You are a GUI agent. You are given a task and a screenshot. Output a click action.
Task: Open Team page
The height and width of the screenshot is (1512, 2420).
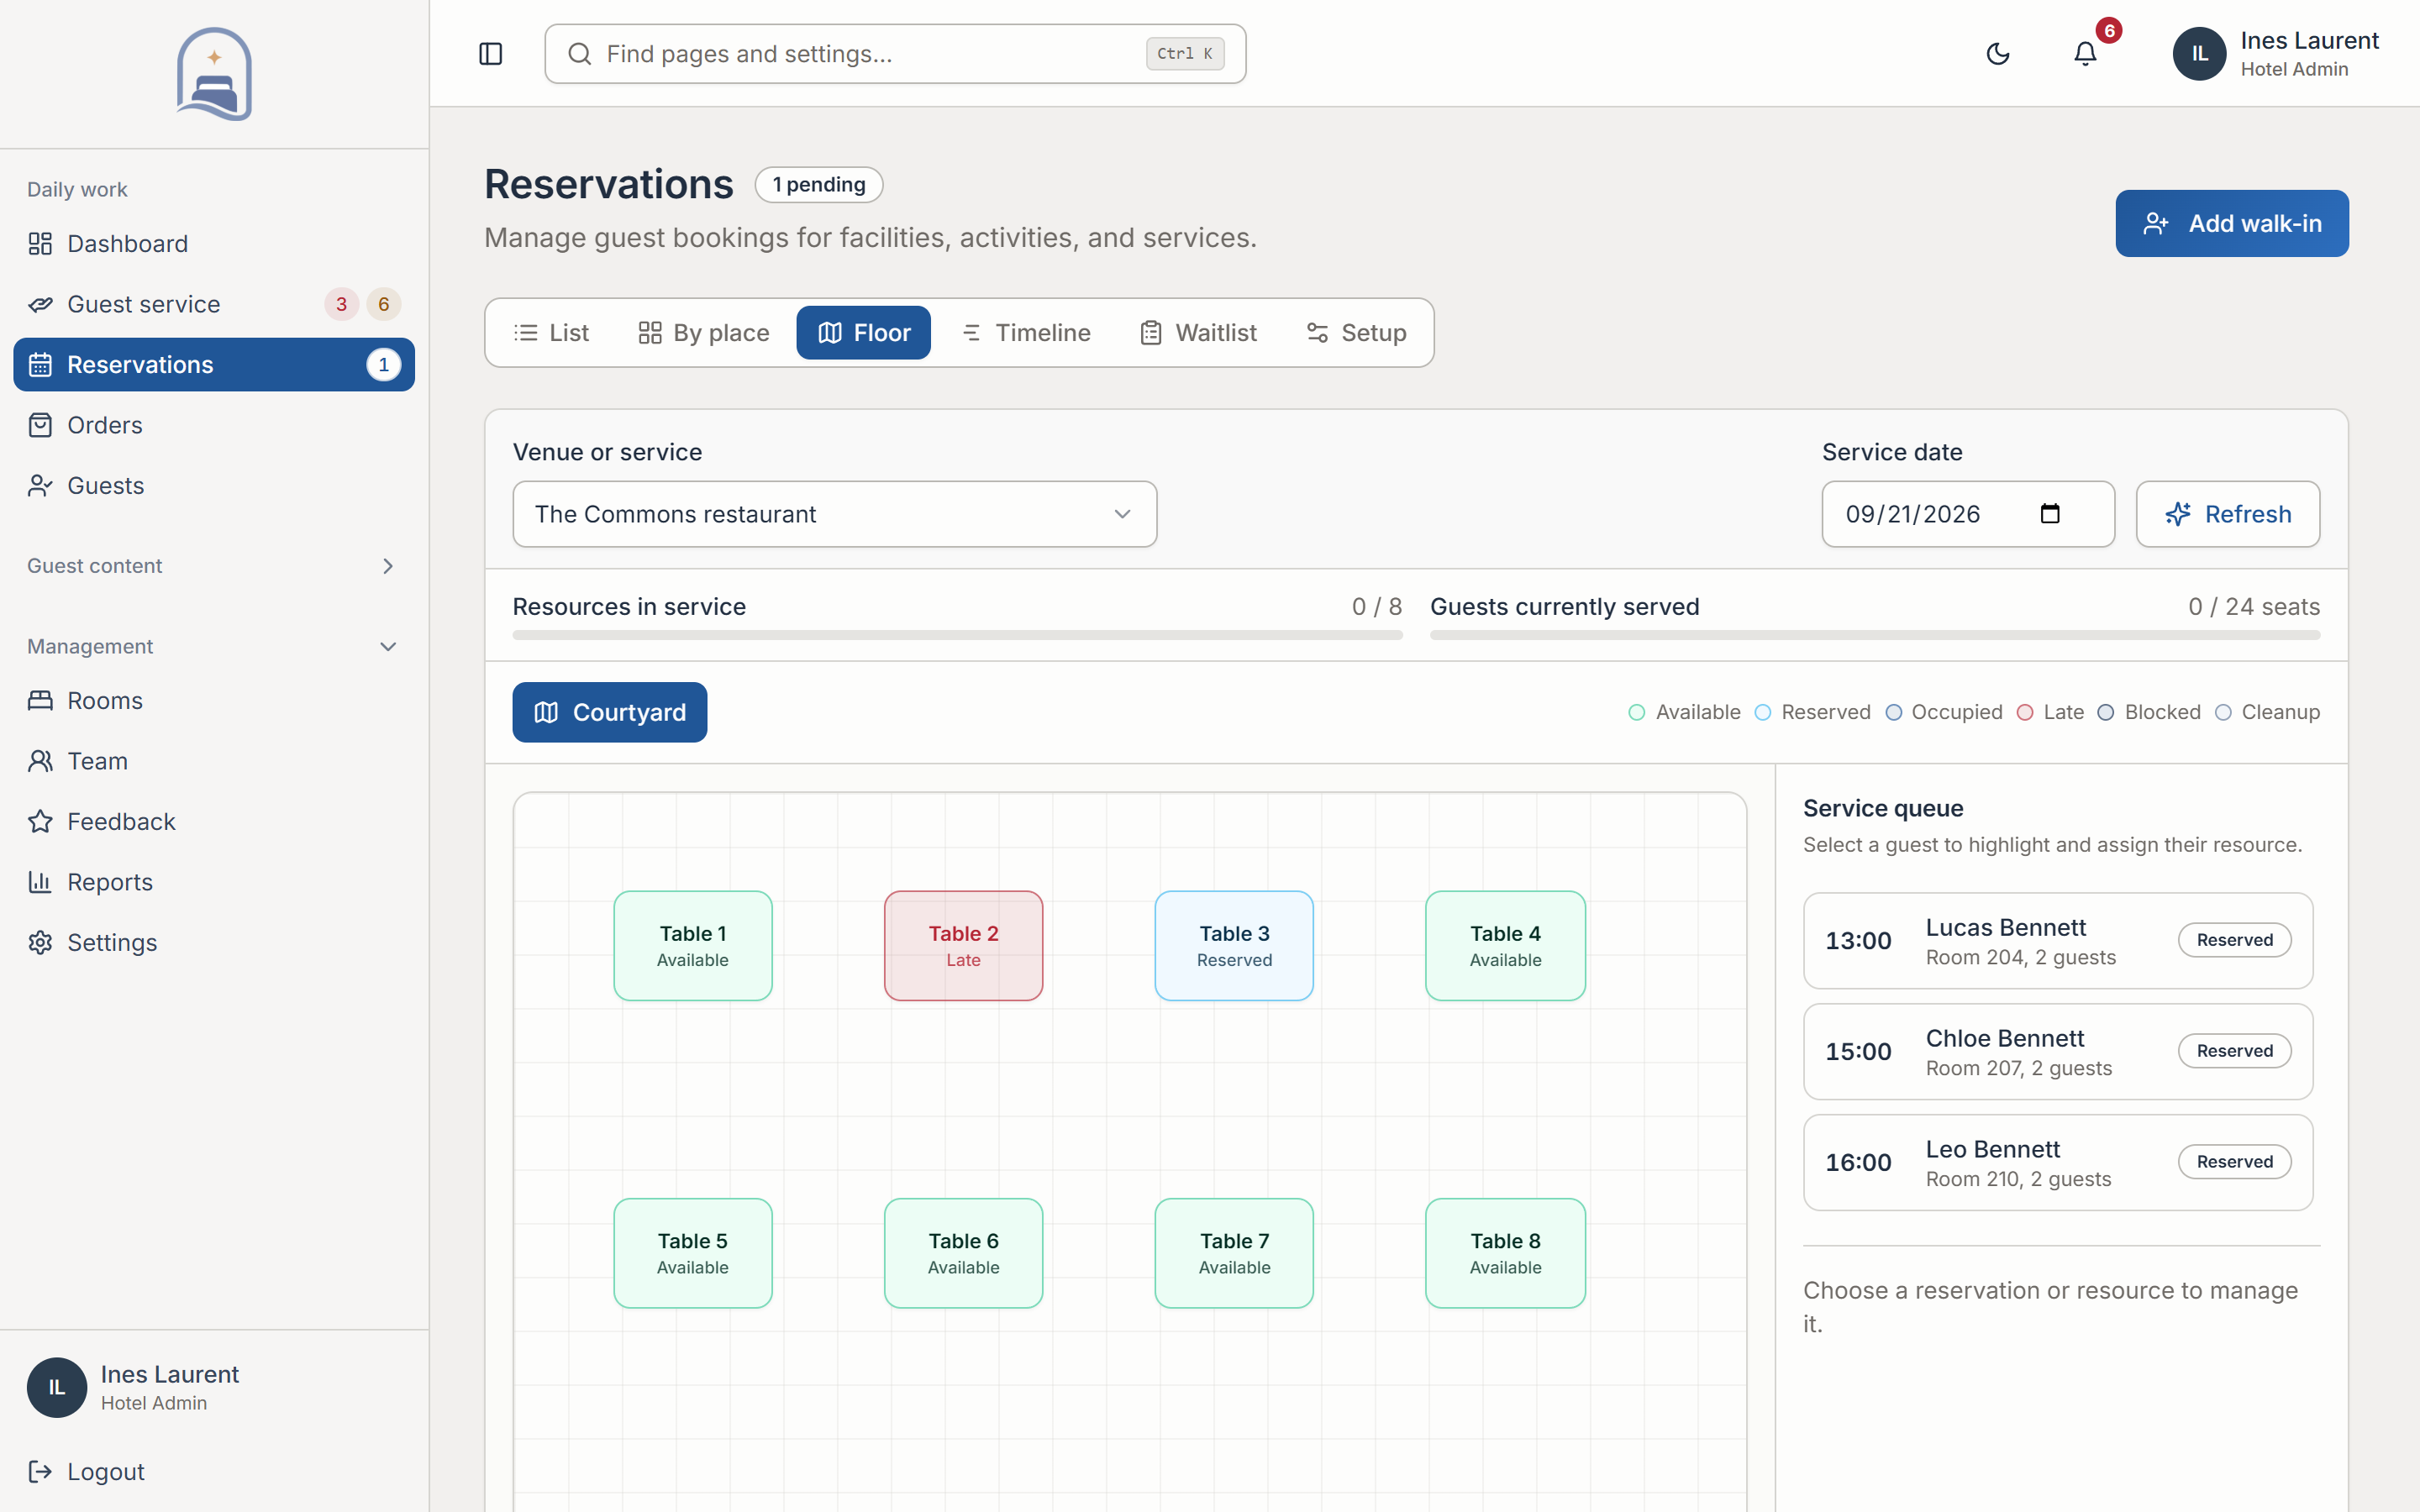[x=214, y=761]
